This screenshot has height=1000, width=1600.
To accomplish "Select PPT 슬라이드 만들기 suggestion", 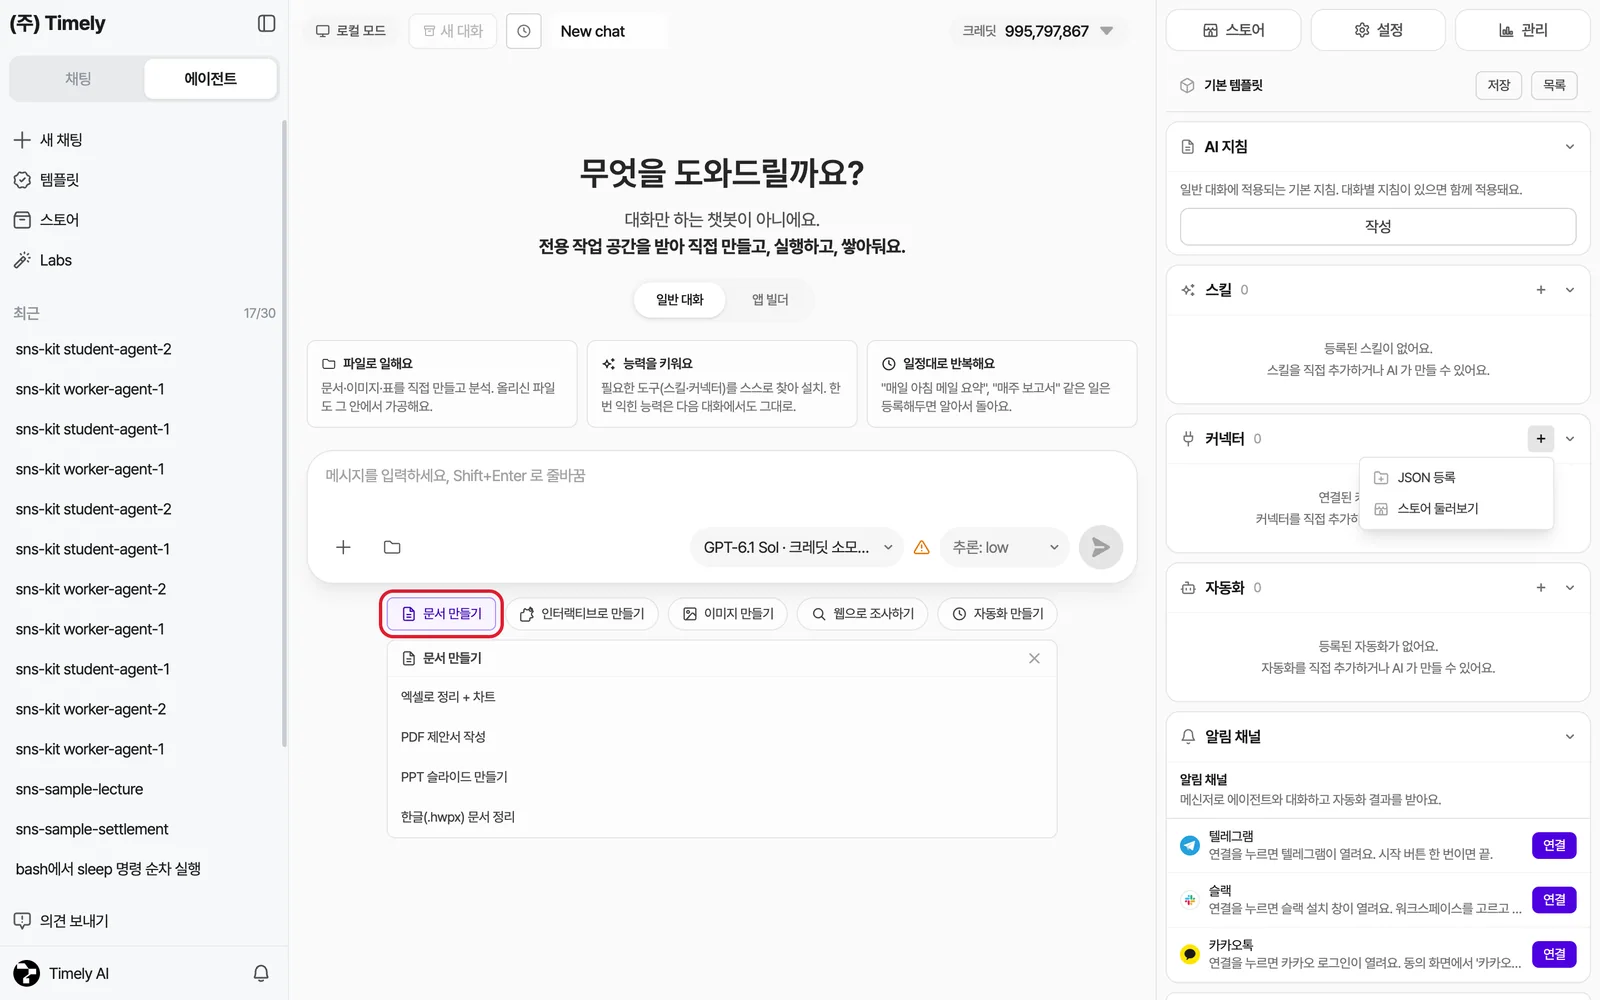I will tap(722, 777).
